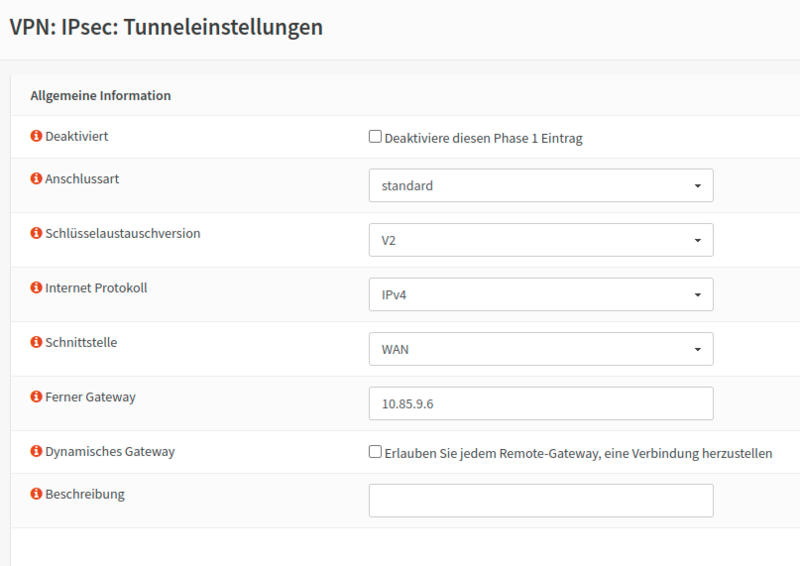Show the Dynamisches Gateway info icon help
This screenshot has height=566, width=800.
[37, 452]
